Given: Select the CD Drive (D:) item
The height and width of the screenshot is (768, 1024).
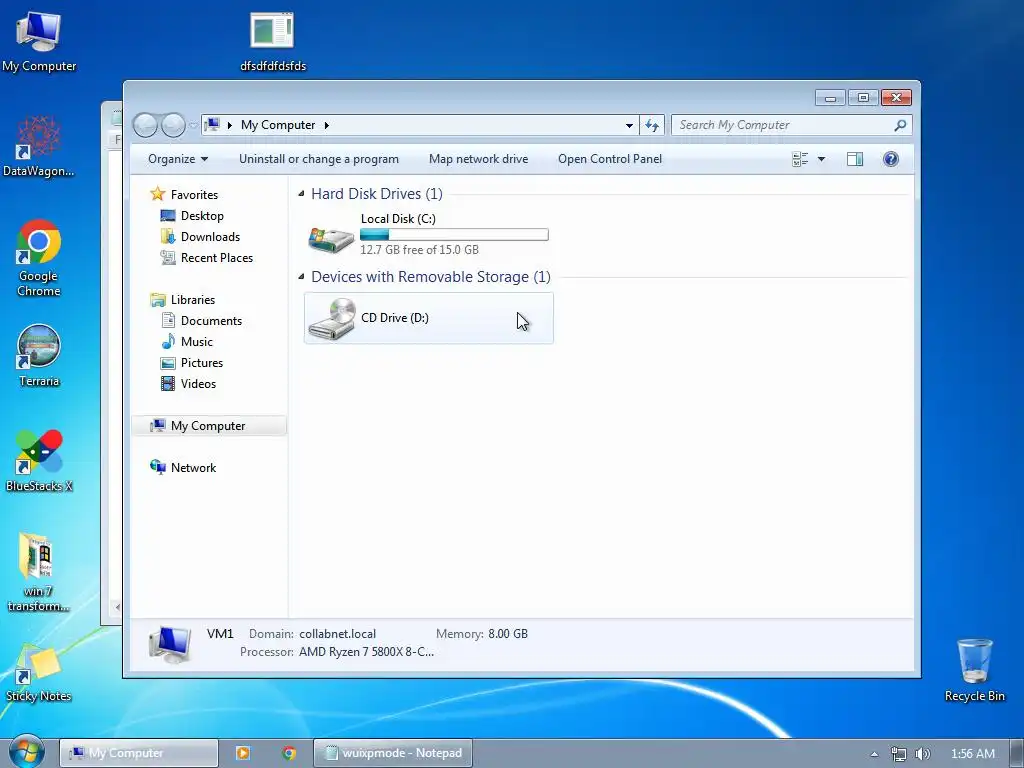Looking at the screenshot, I should 428,318.
